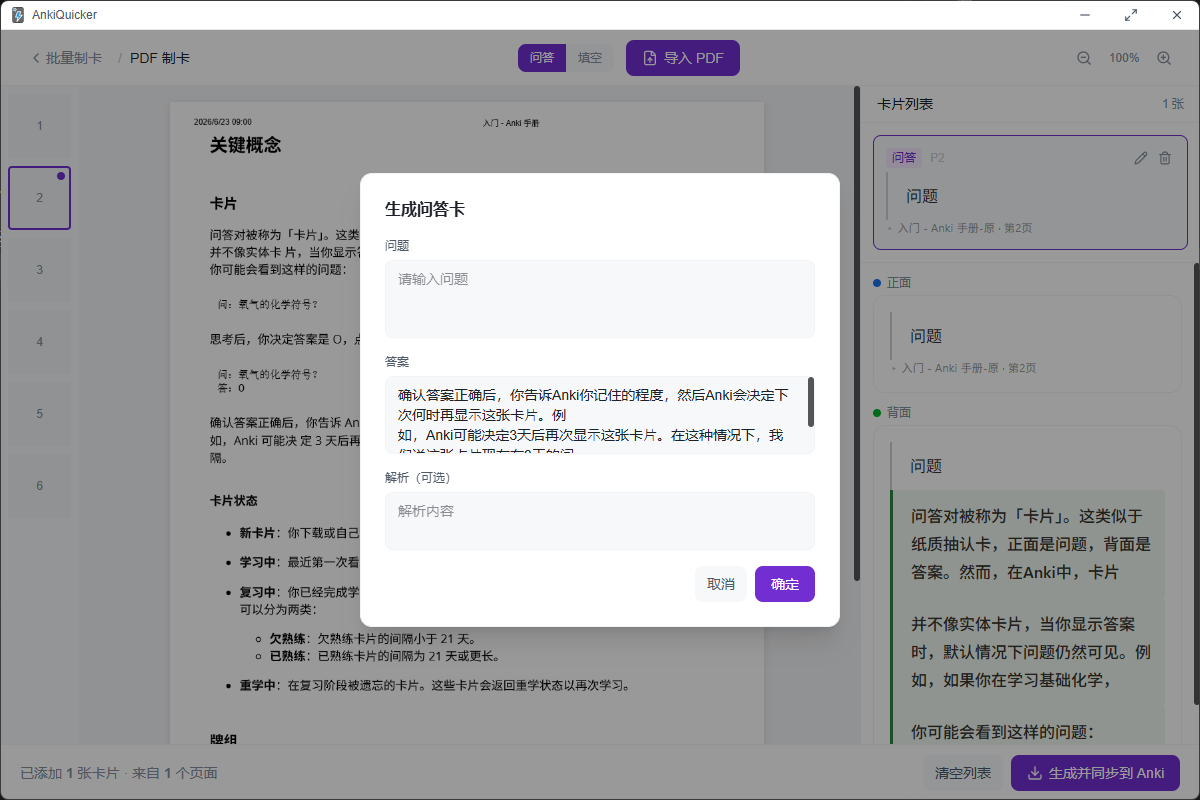Click 清空列表 button
Viewport: 1200px width, 800px height.
(x=963, y=773)
